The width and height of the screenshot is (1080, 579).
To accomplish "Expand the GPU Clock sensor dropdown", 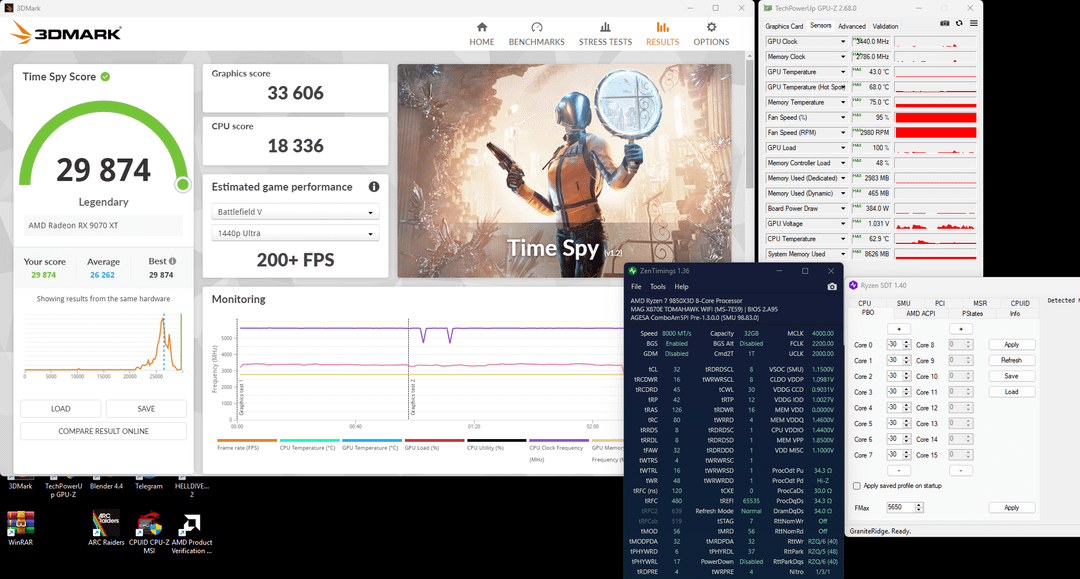I will coord(842,42).
